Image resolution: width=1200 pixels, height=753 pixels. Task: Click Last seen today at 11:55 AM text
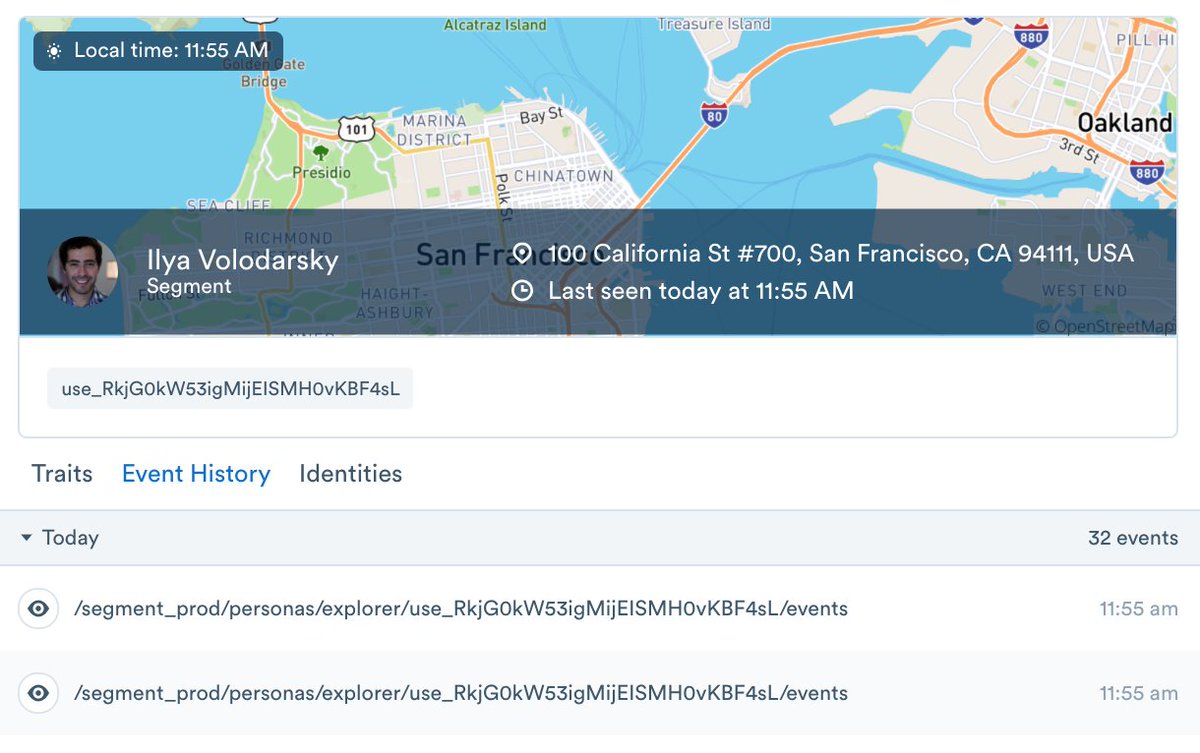click(701, 291)
